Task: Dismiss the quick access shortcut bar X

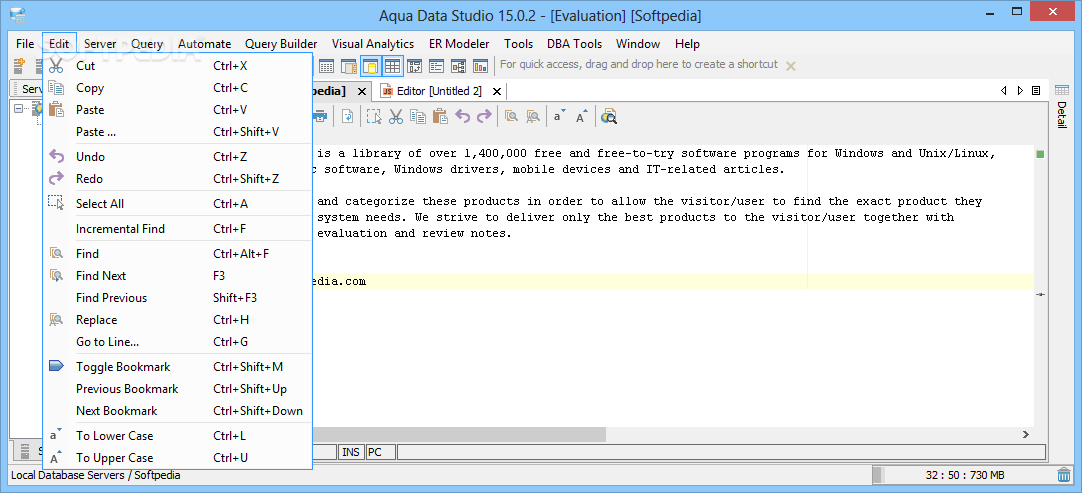Action: point(791,66)
